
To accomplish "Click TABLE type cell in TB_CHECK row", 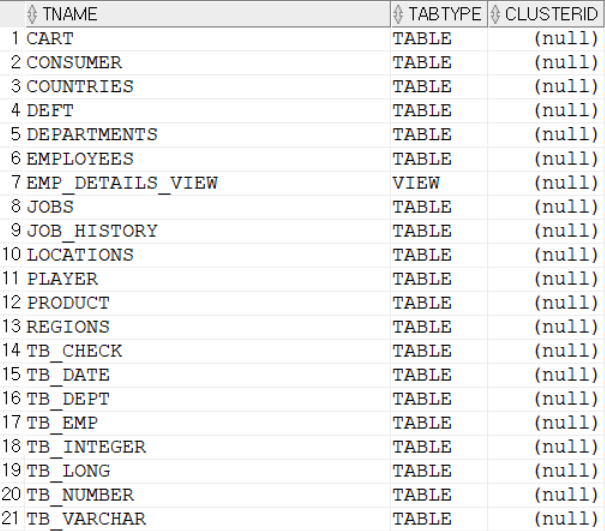I will [x=439, y=351].
